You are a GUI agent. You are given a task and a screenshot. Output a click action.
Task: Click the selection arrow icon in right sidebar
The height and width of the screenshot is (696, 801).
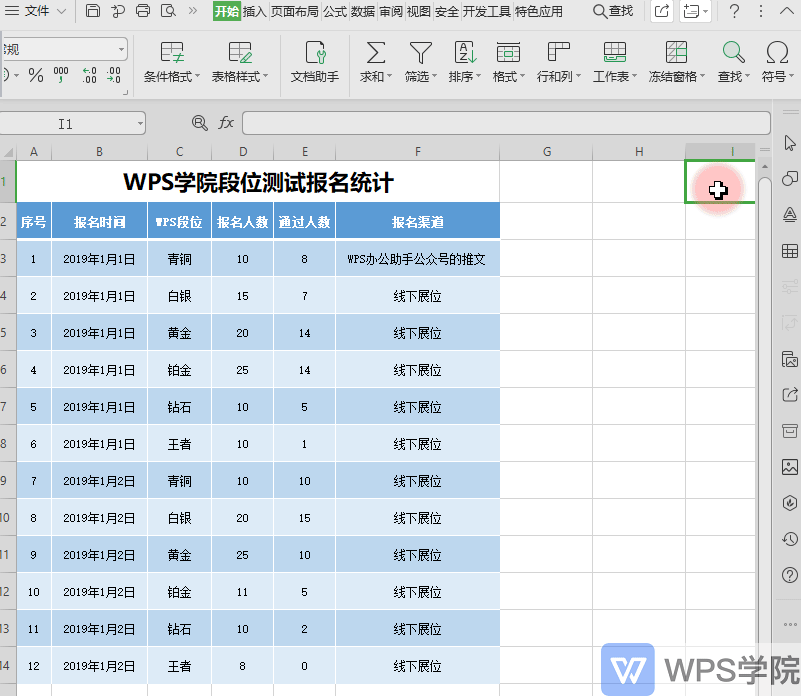click(790, 143)
